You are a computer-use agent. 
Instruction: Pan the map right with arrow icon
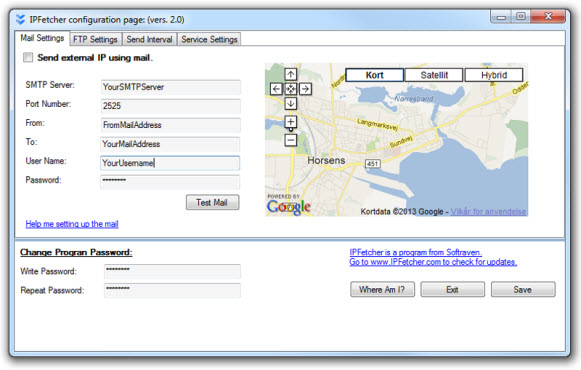(x=305, y=89)
